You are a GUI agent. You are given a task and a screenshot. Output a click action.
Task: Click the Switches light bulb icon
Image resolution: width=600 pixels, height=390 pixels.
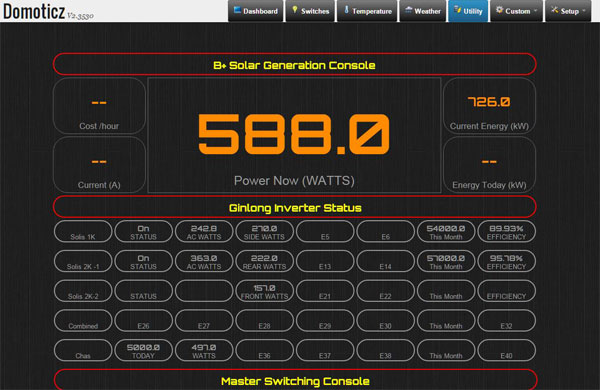(x=295, y=10)
